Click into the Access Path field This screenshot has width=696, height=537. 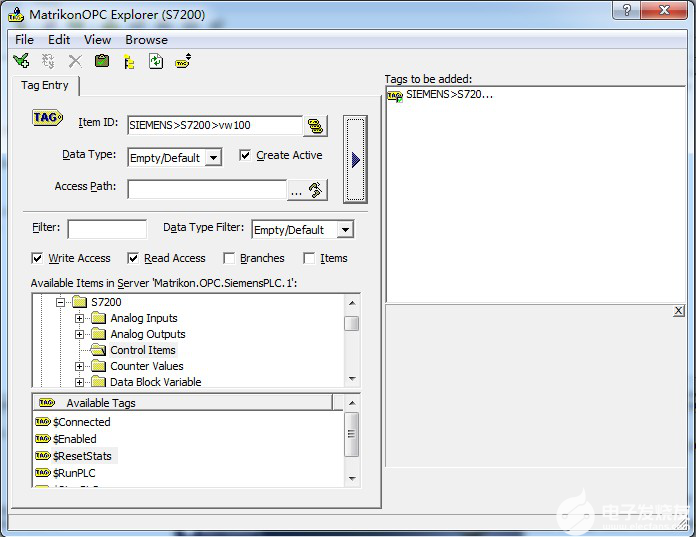[x=207, y=190]
